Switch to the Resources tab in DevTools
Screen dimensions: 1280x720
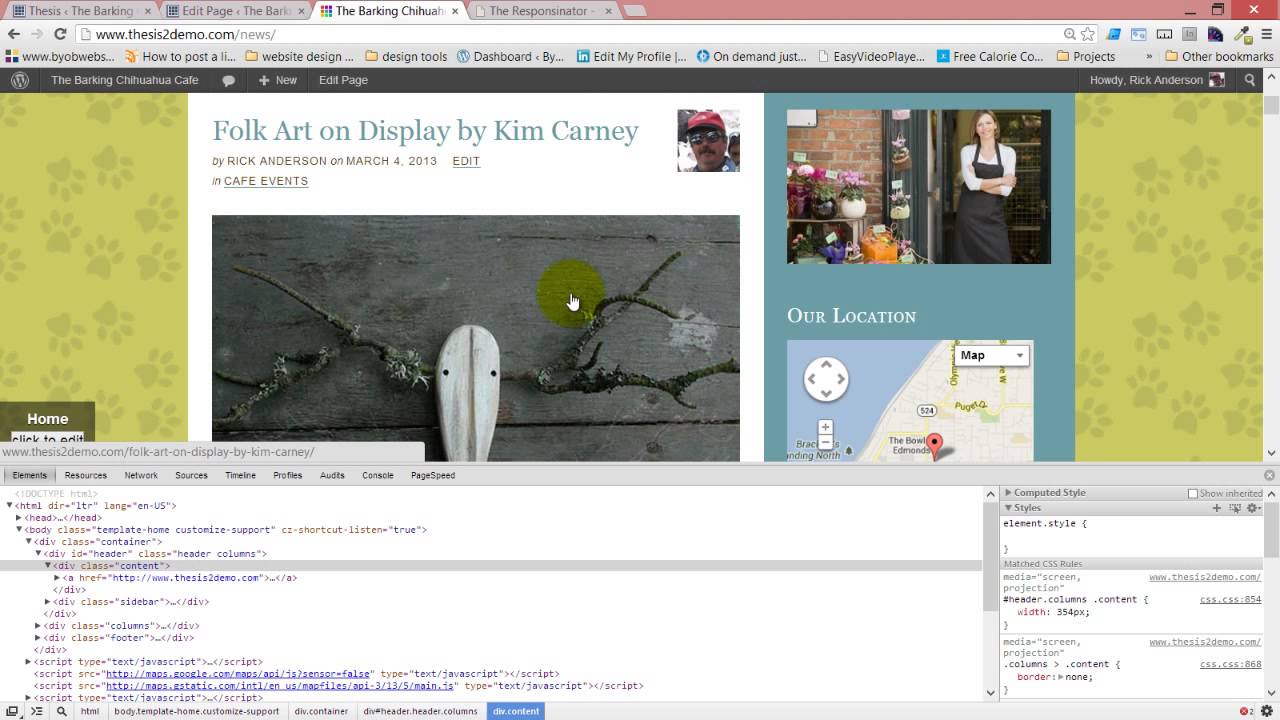[86, 475]
